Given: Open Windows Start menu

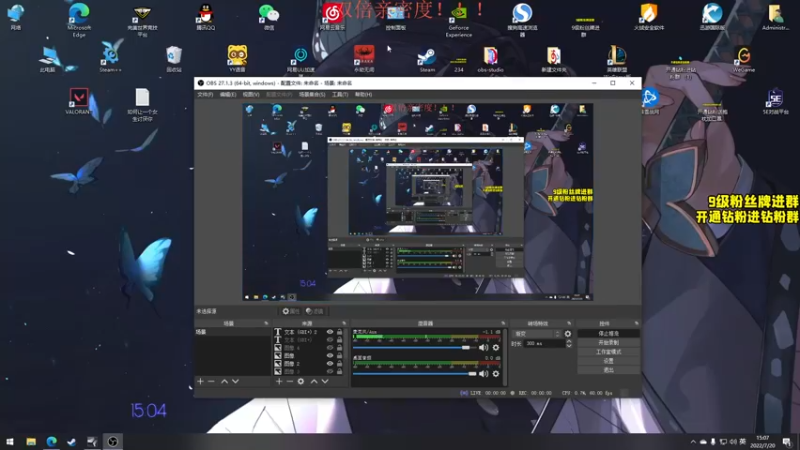Looking at the screenshot, I should 10,441.
